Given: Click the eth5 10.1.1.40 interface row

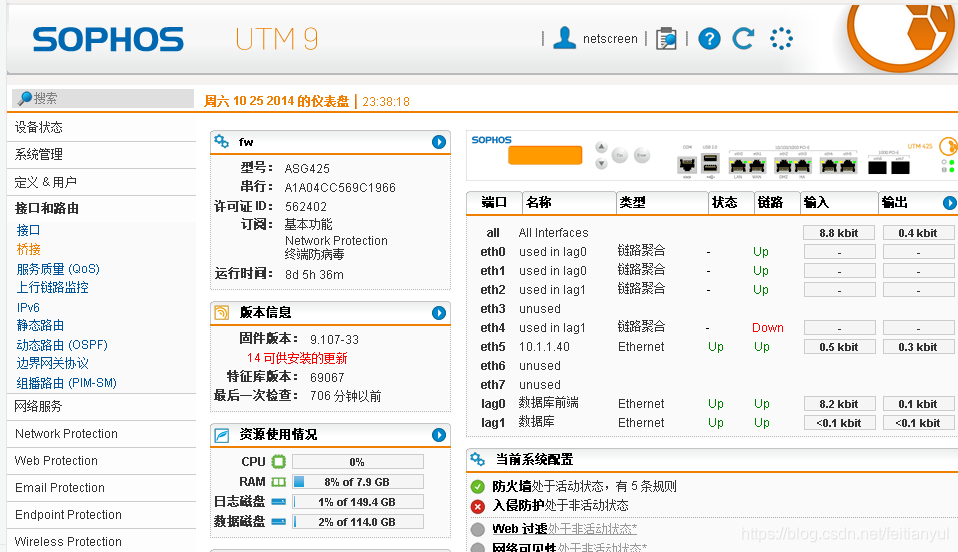Looking at the screenshot, I should pos(712,347).
